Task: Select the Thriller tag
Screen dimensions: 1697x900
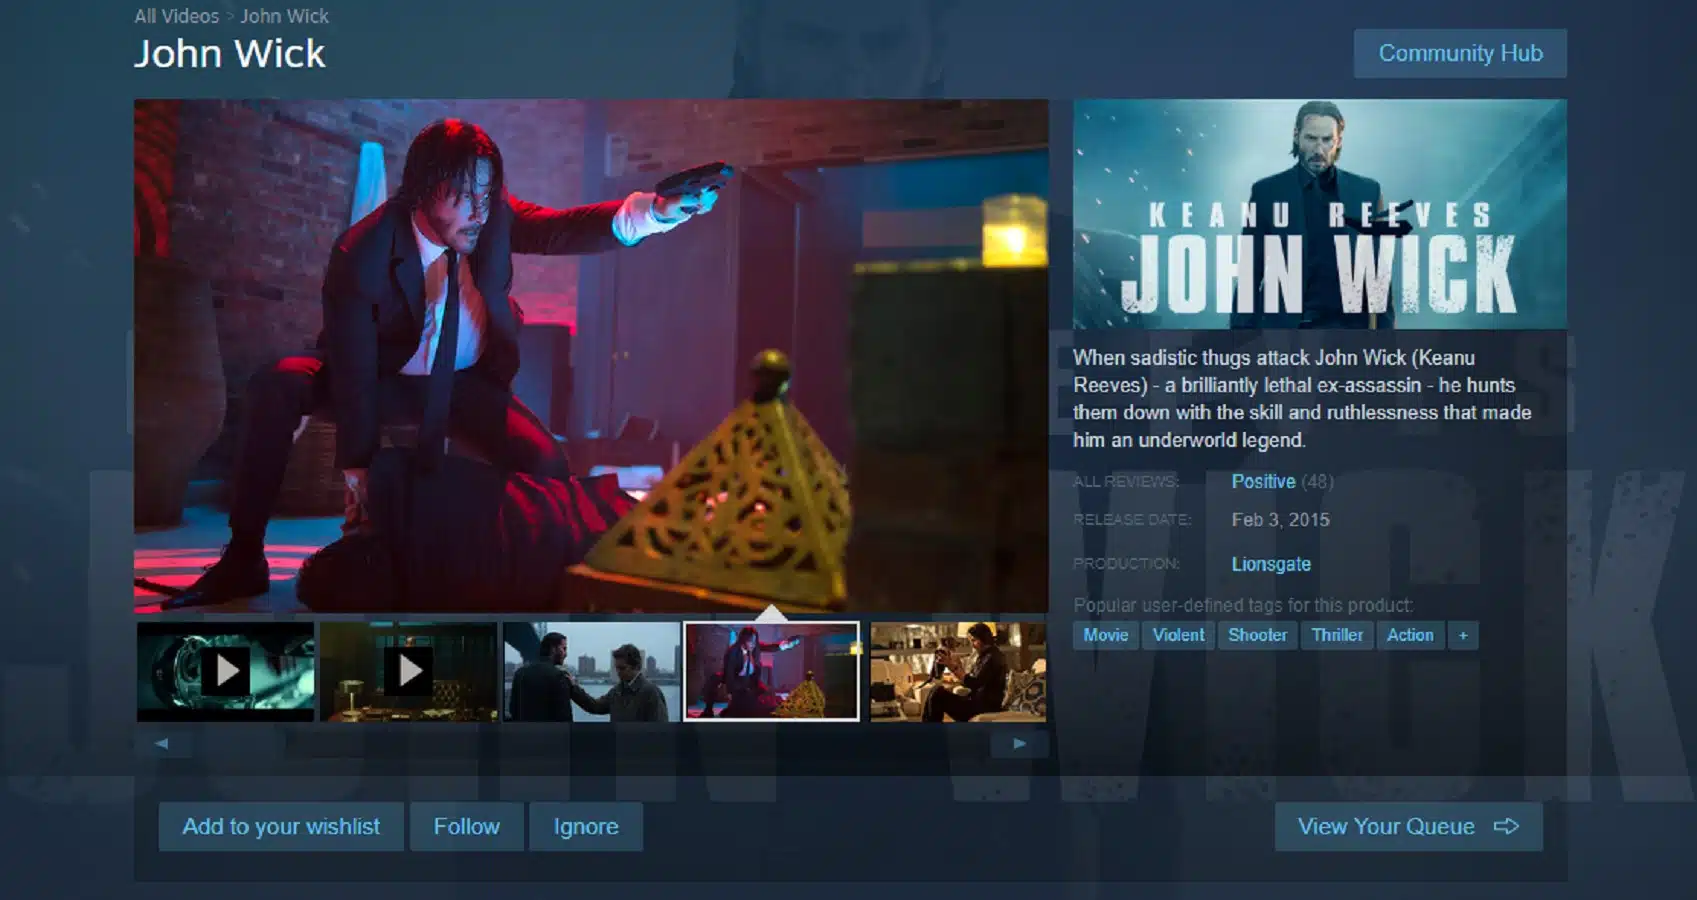Action: 1337,635
